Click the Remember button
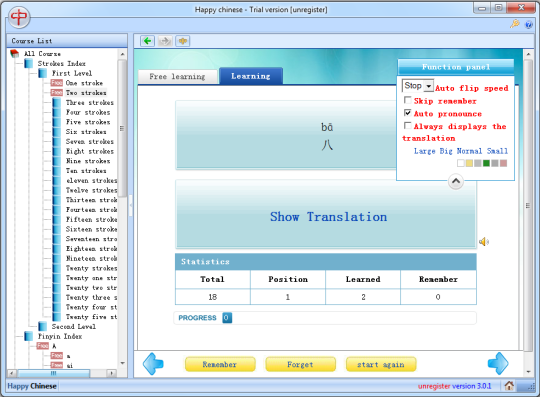Image resolution: width=540 pixels, height=397 pixels. click(x=220, y=364)
